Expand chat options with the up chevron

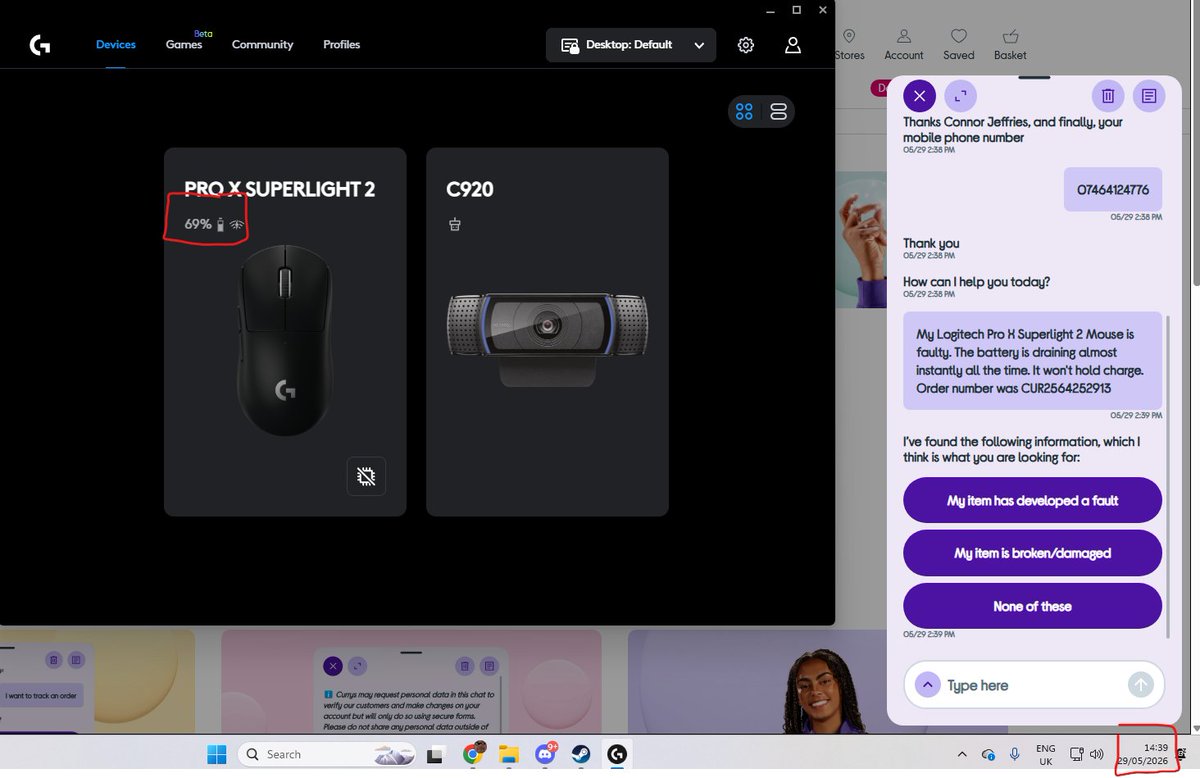point(927,685)
